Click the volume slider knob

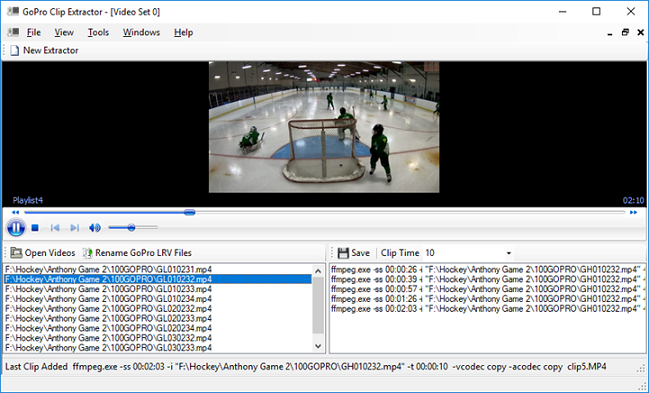coord(131,227)
